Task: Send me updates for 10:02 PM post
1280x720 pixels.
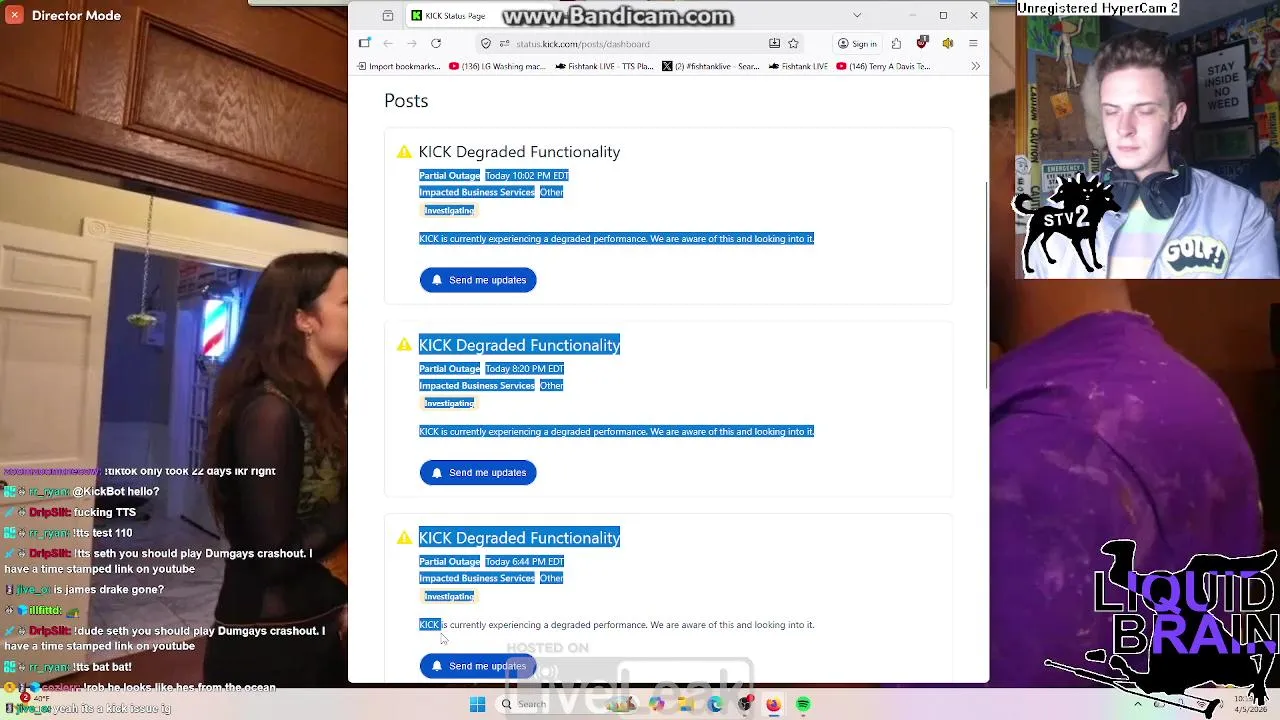Action: [478, 280]
